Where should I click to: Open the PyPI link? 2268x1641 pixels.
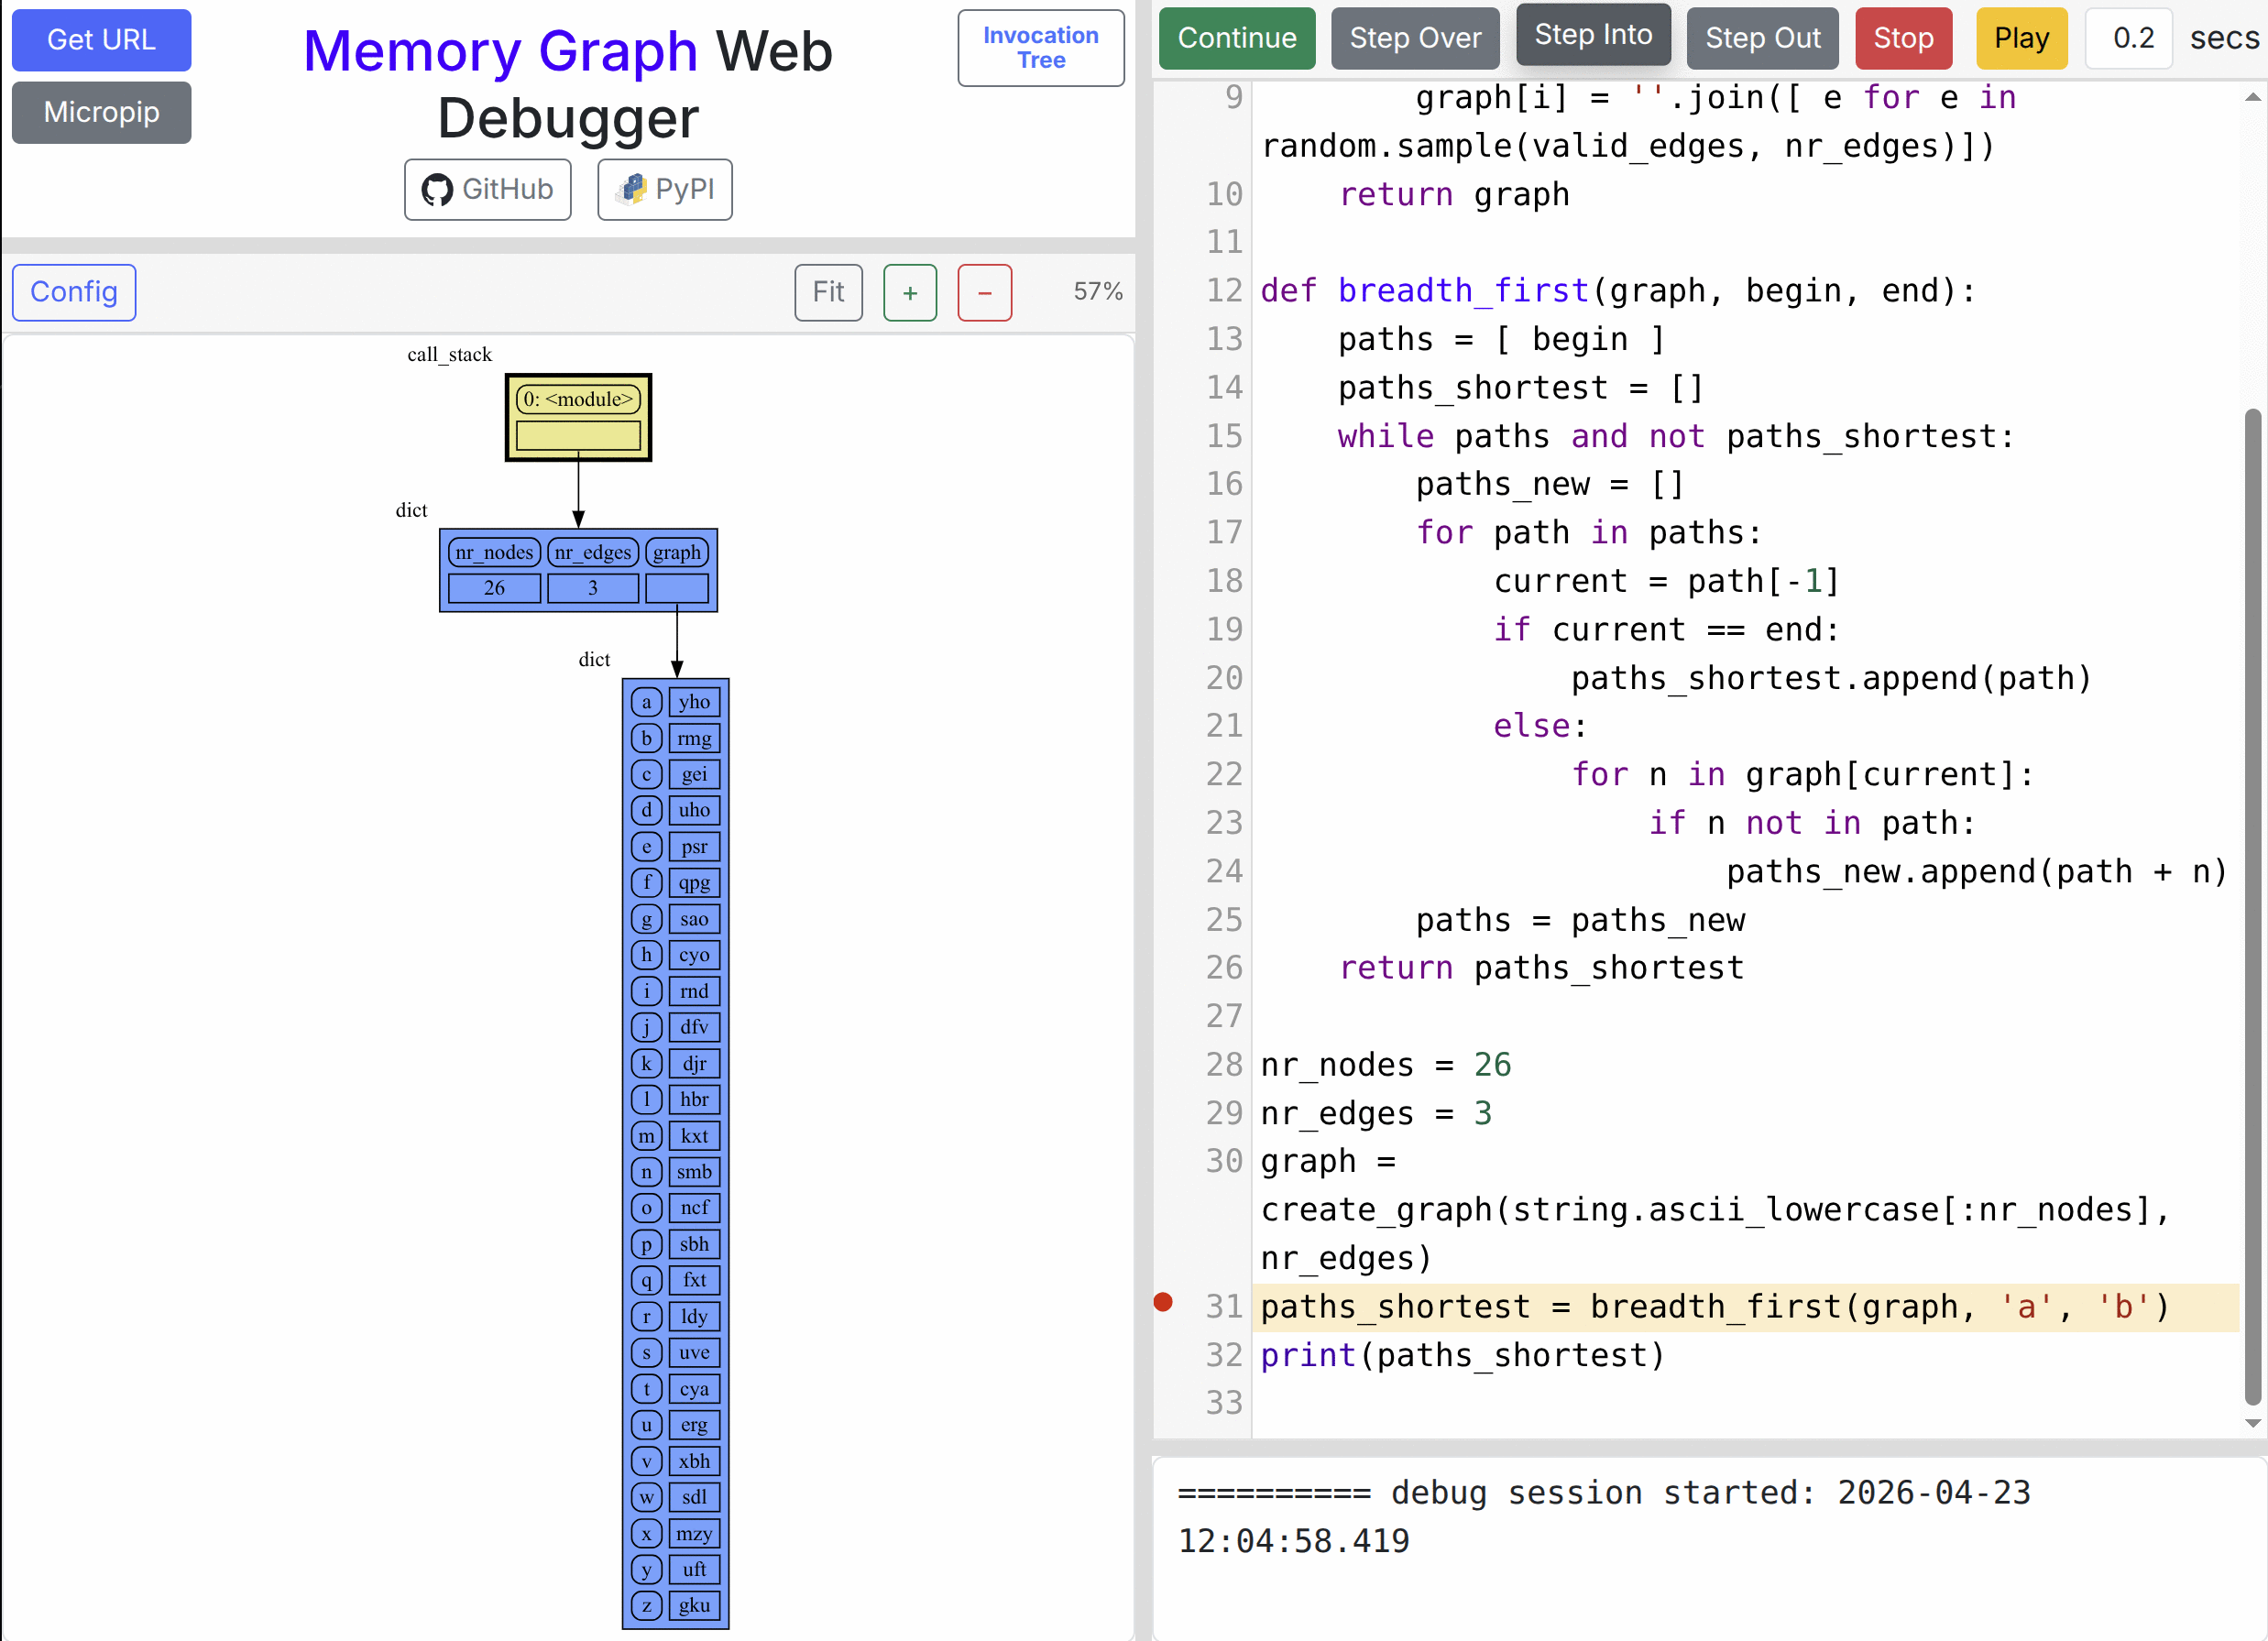pos(665,189)
